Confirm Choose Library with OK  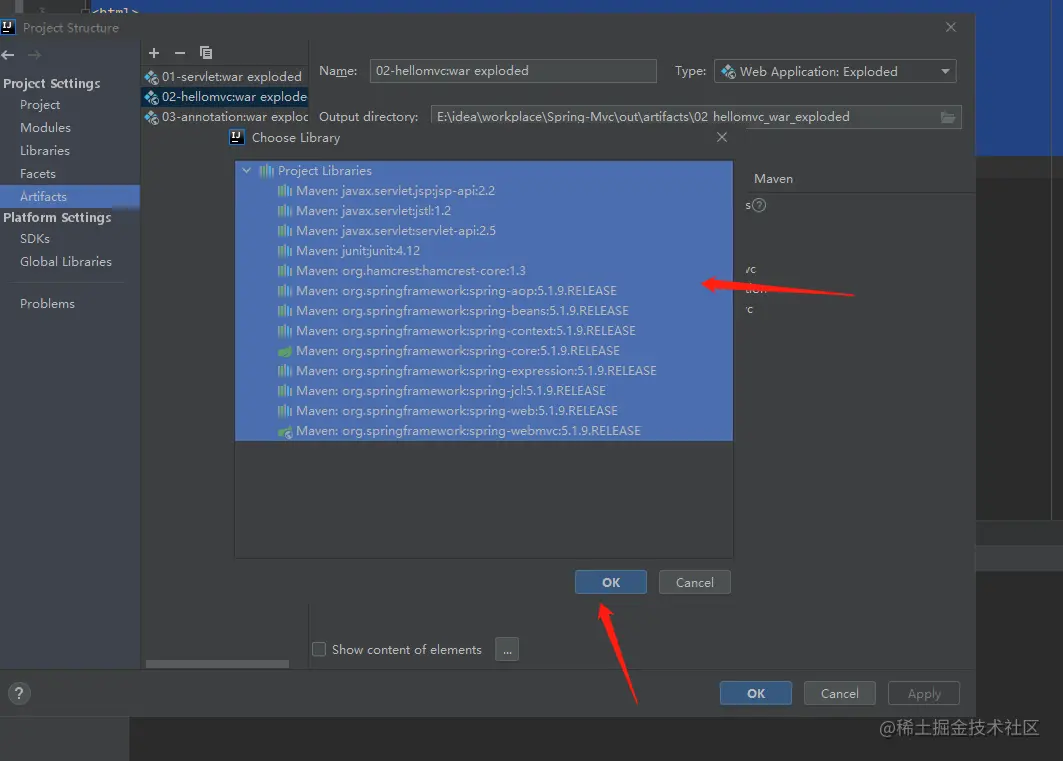pyautogui.click(x=611, y=583)
